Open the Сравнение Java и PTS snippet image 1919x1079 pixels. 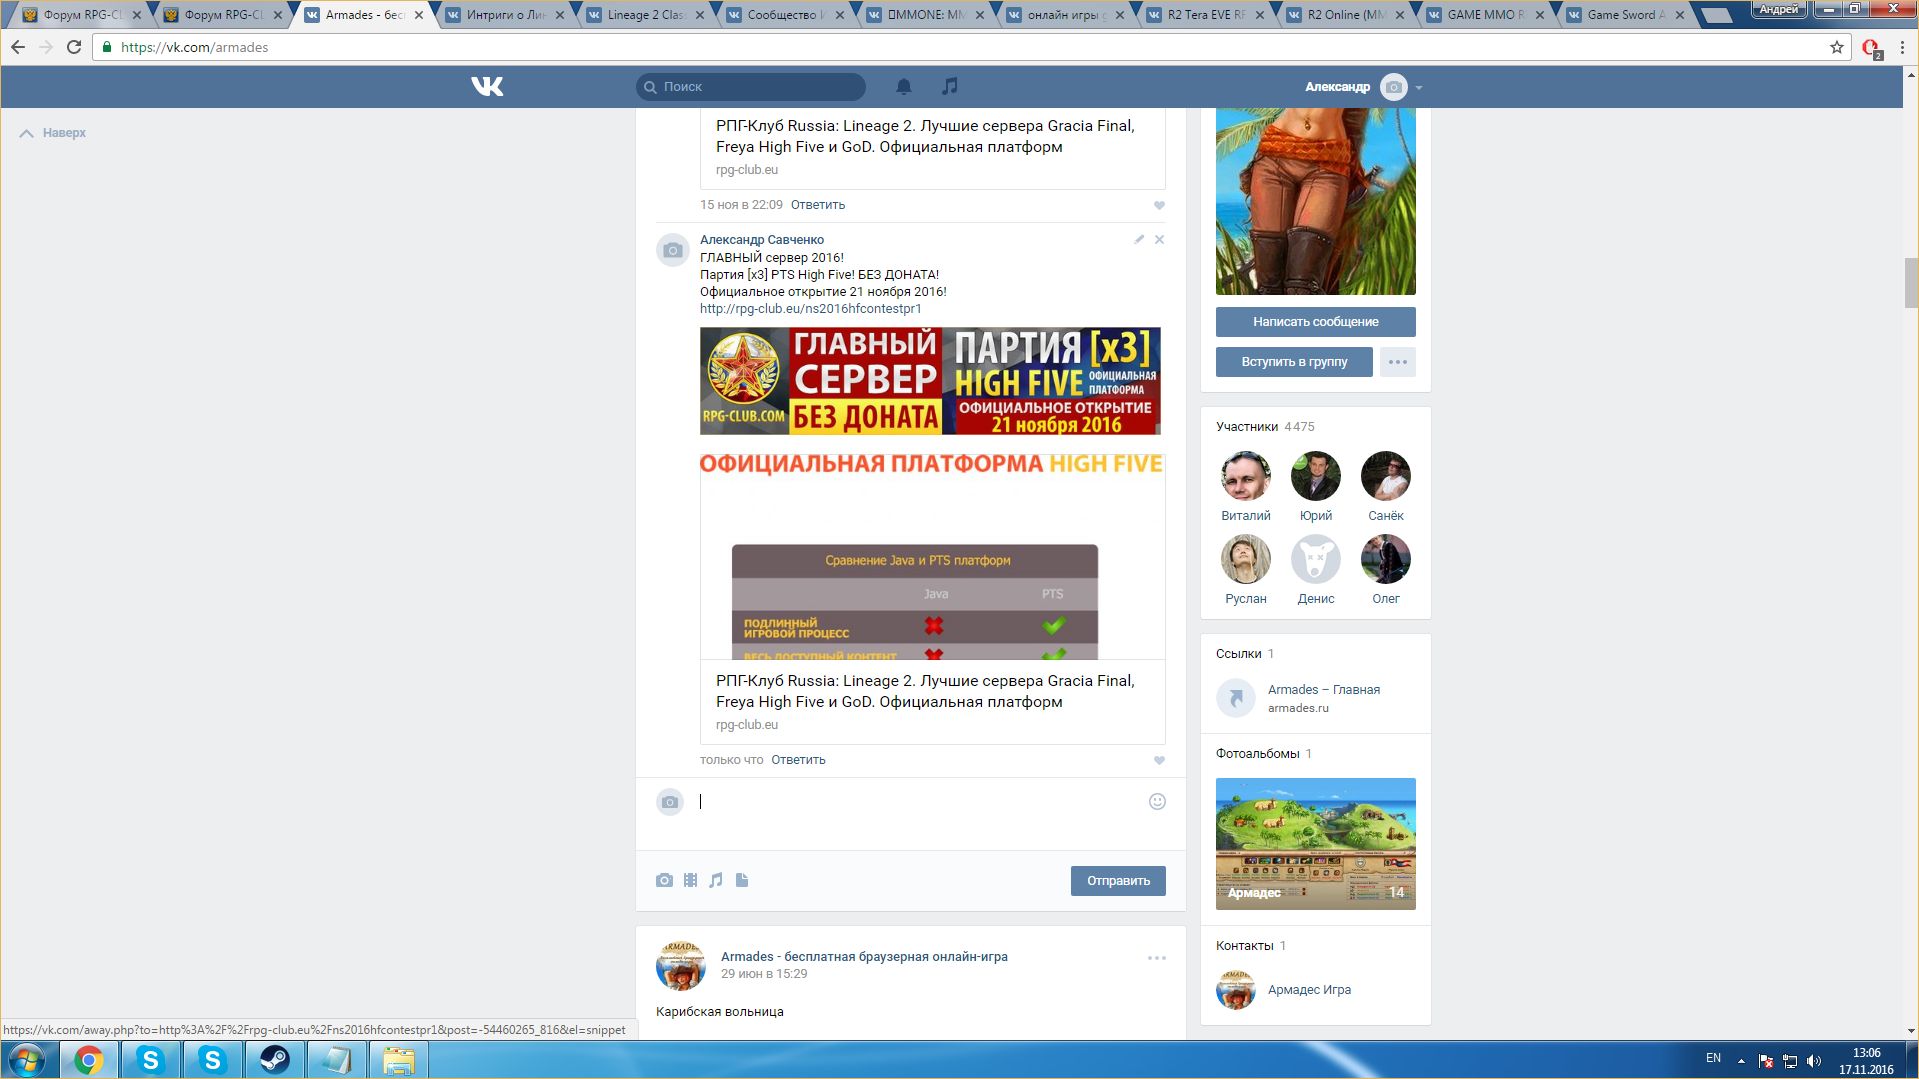click(x=932, y=556)
